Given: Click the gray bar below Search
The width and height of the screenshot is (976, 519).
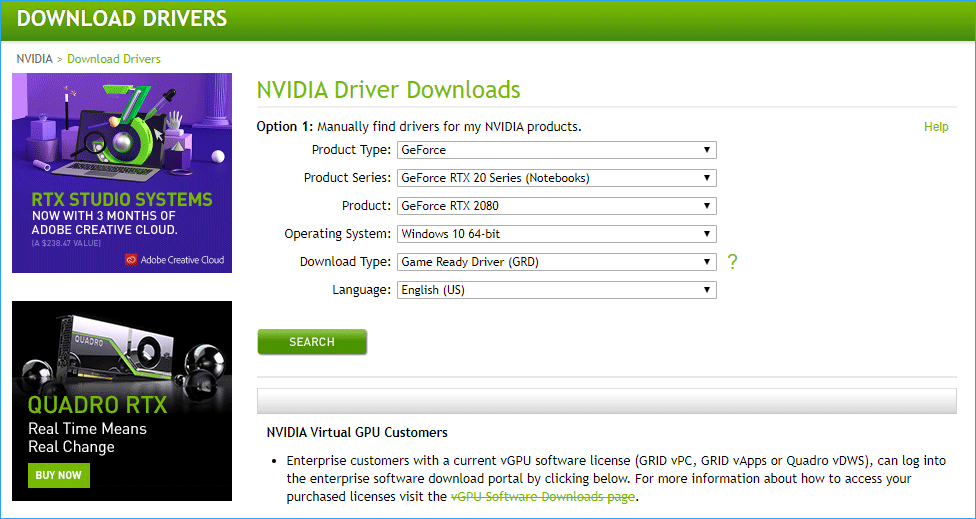Looking at the screenshot, I should click(x=607, y=401).
